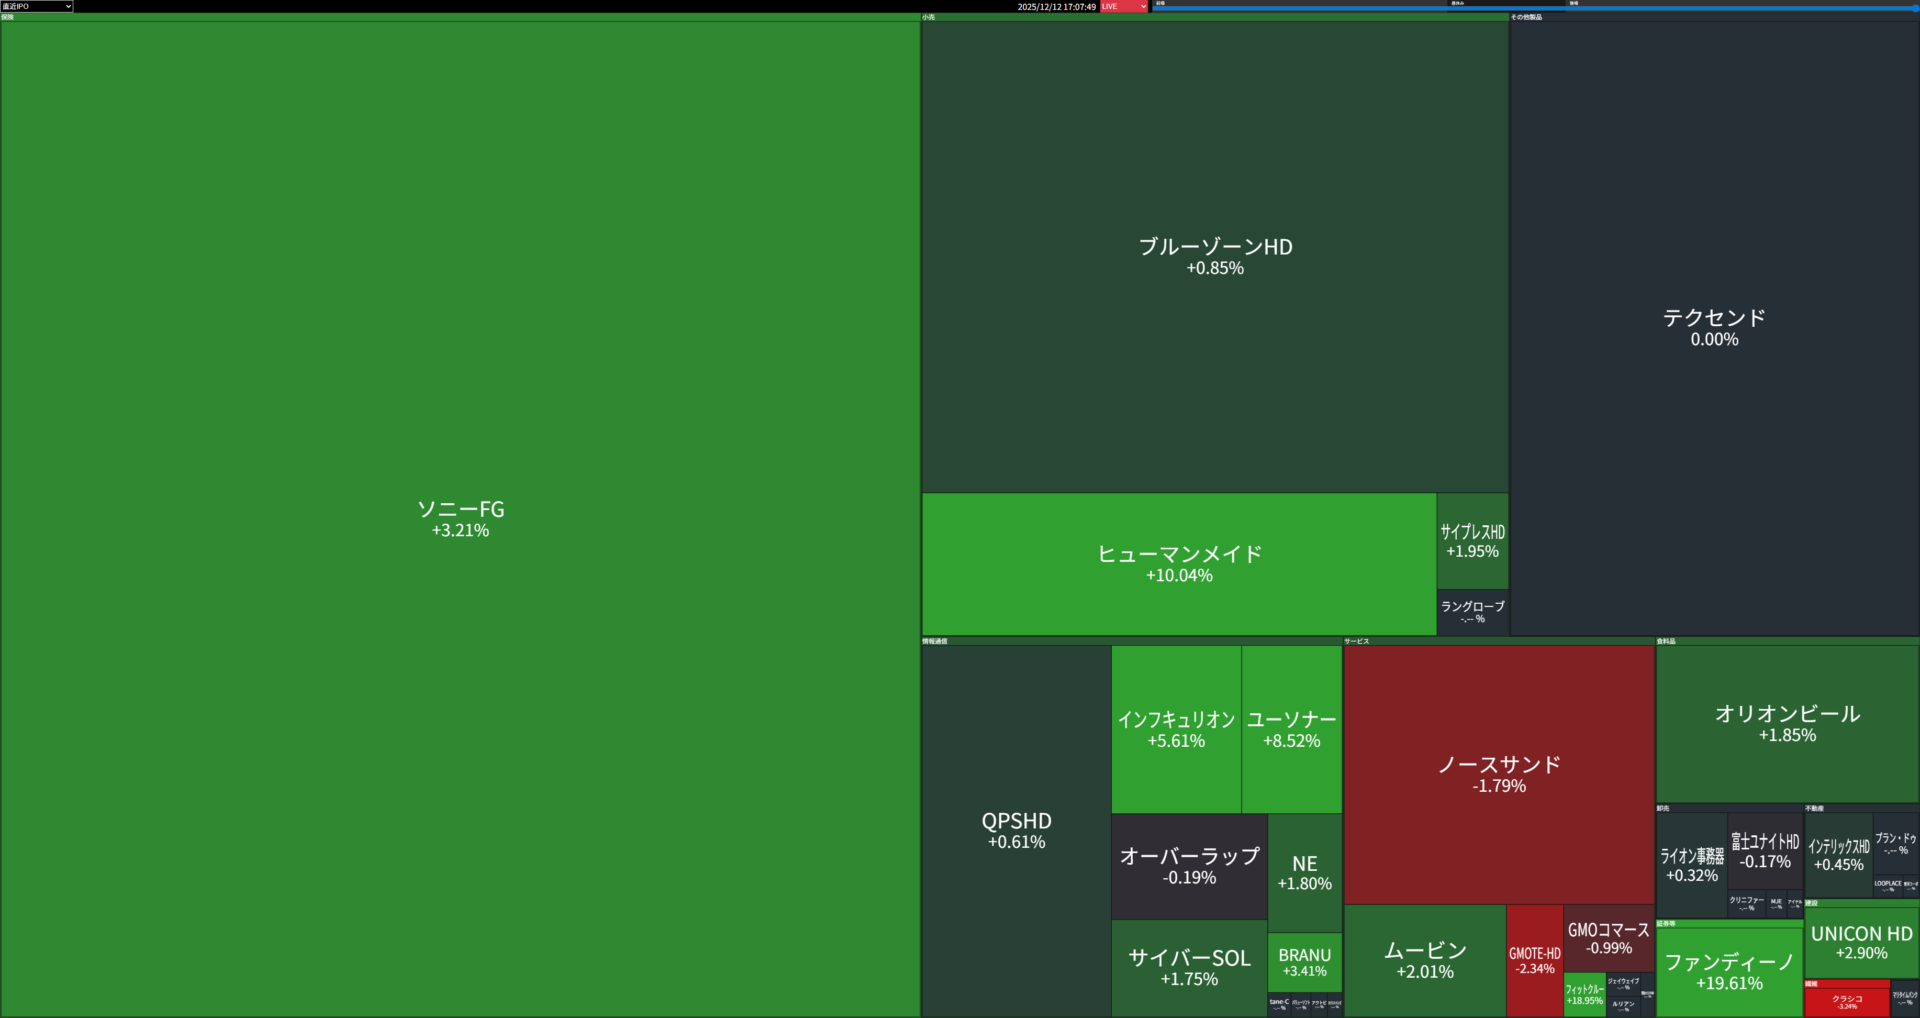Open the オリオンビール tile
1920x1018 pixels.
pyautogui.click(x=1787, y=723)
